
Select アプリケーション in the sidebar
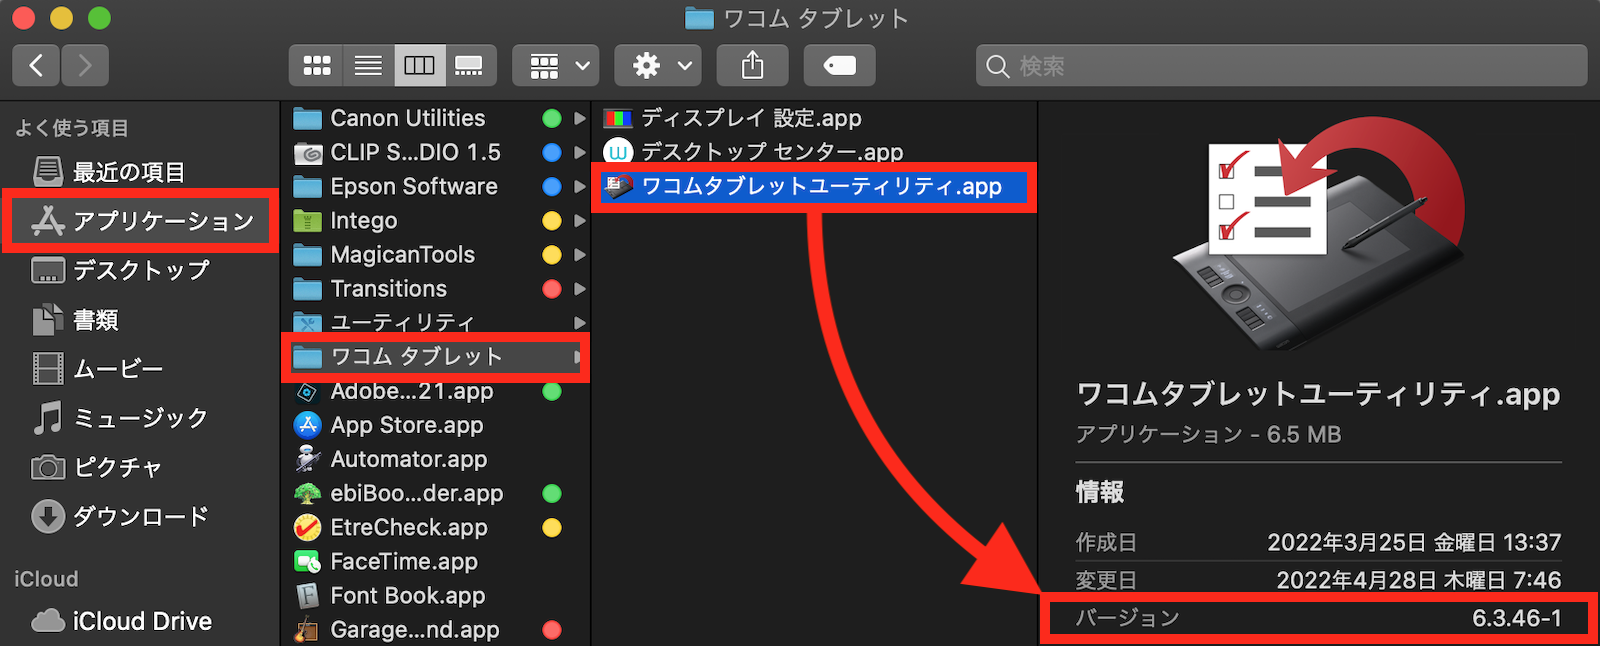coord(140,221)
